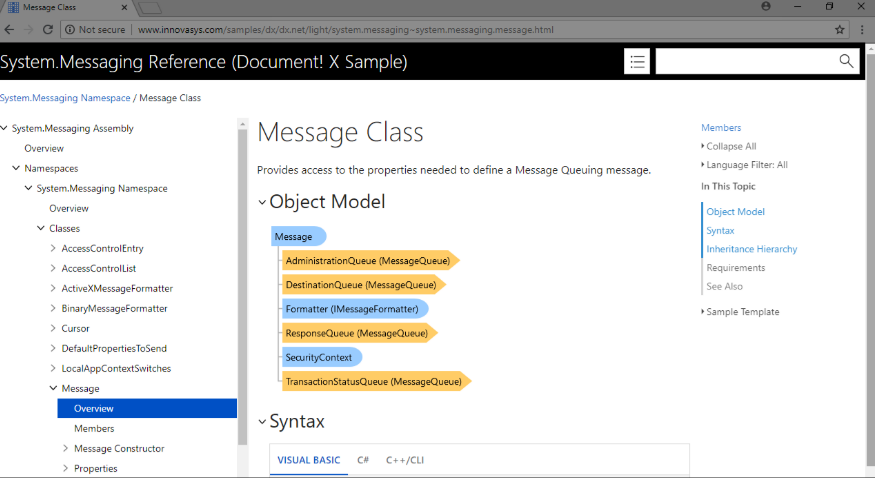The width and height of the screenshot is (875, 478).
Task: Expand the Message Constructor tree node
Action: [65, 448]
